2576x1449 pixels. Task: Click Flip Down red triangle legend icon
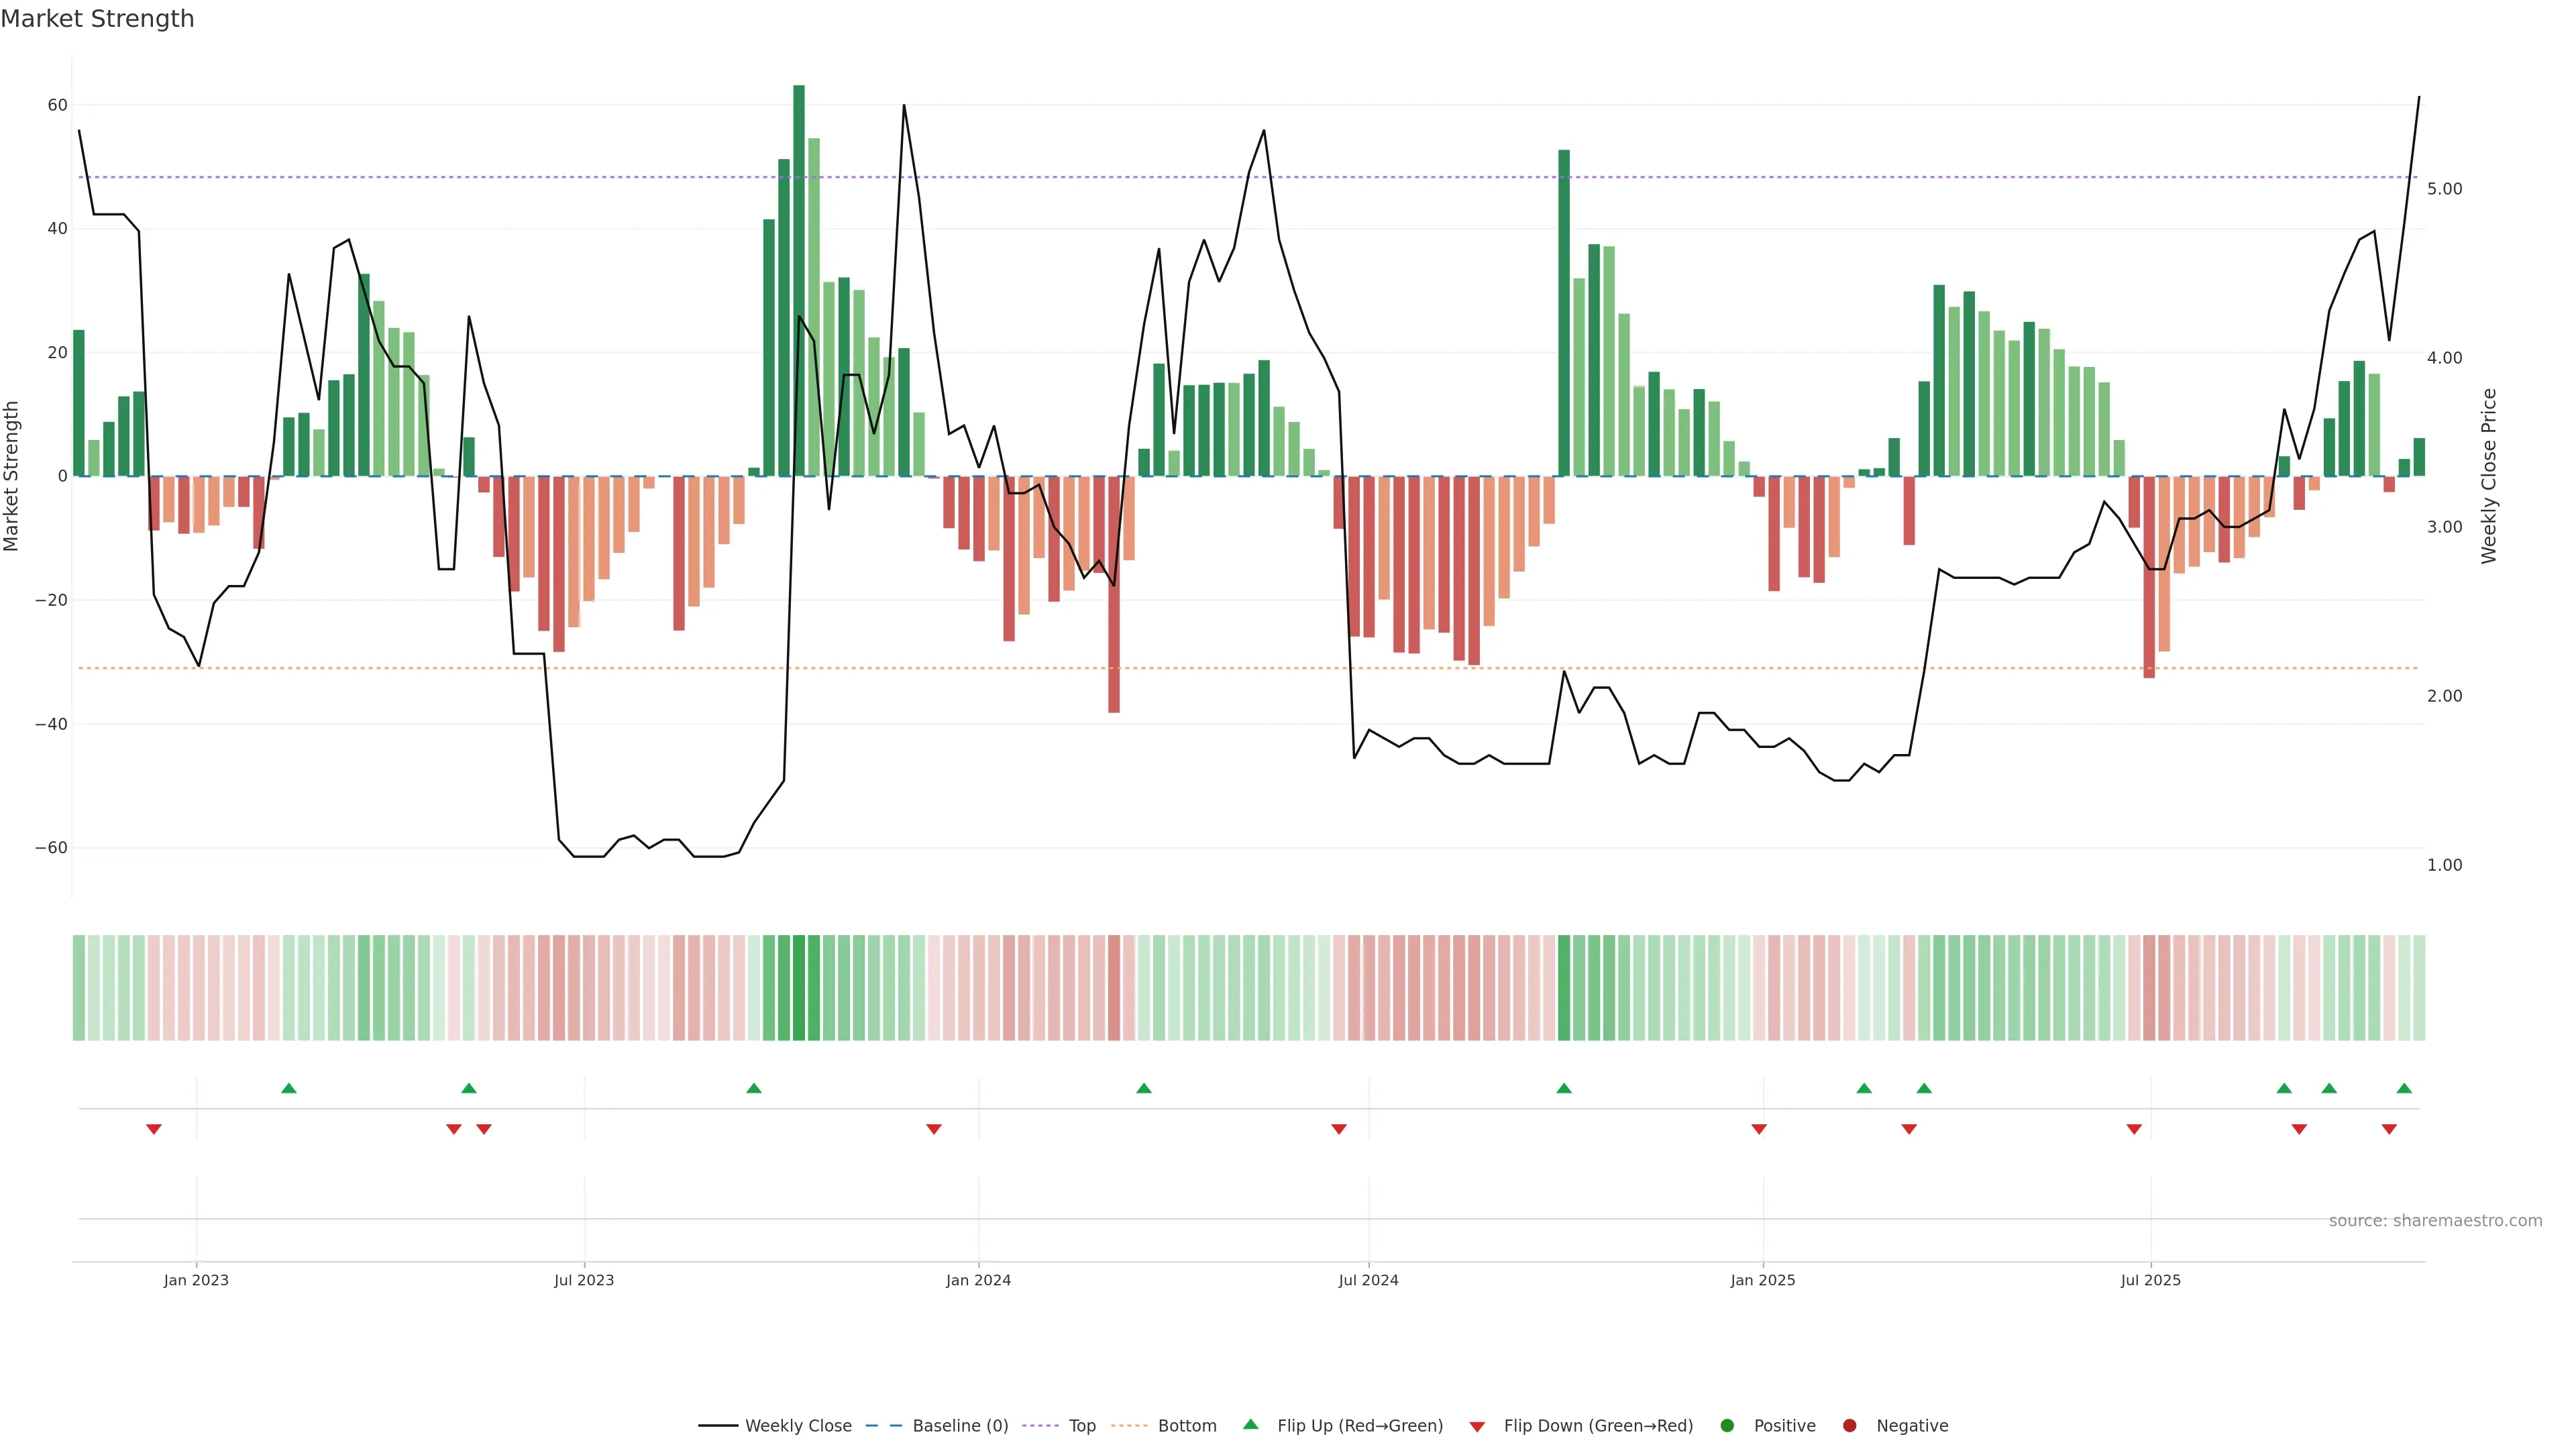[1477, 1426]
